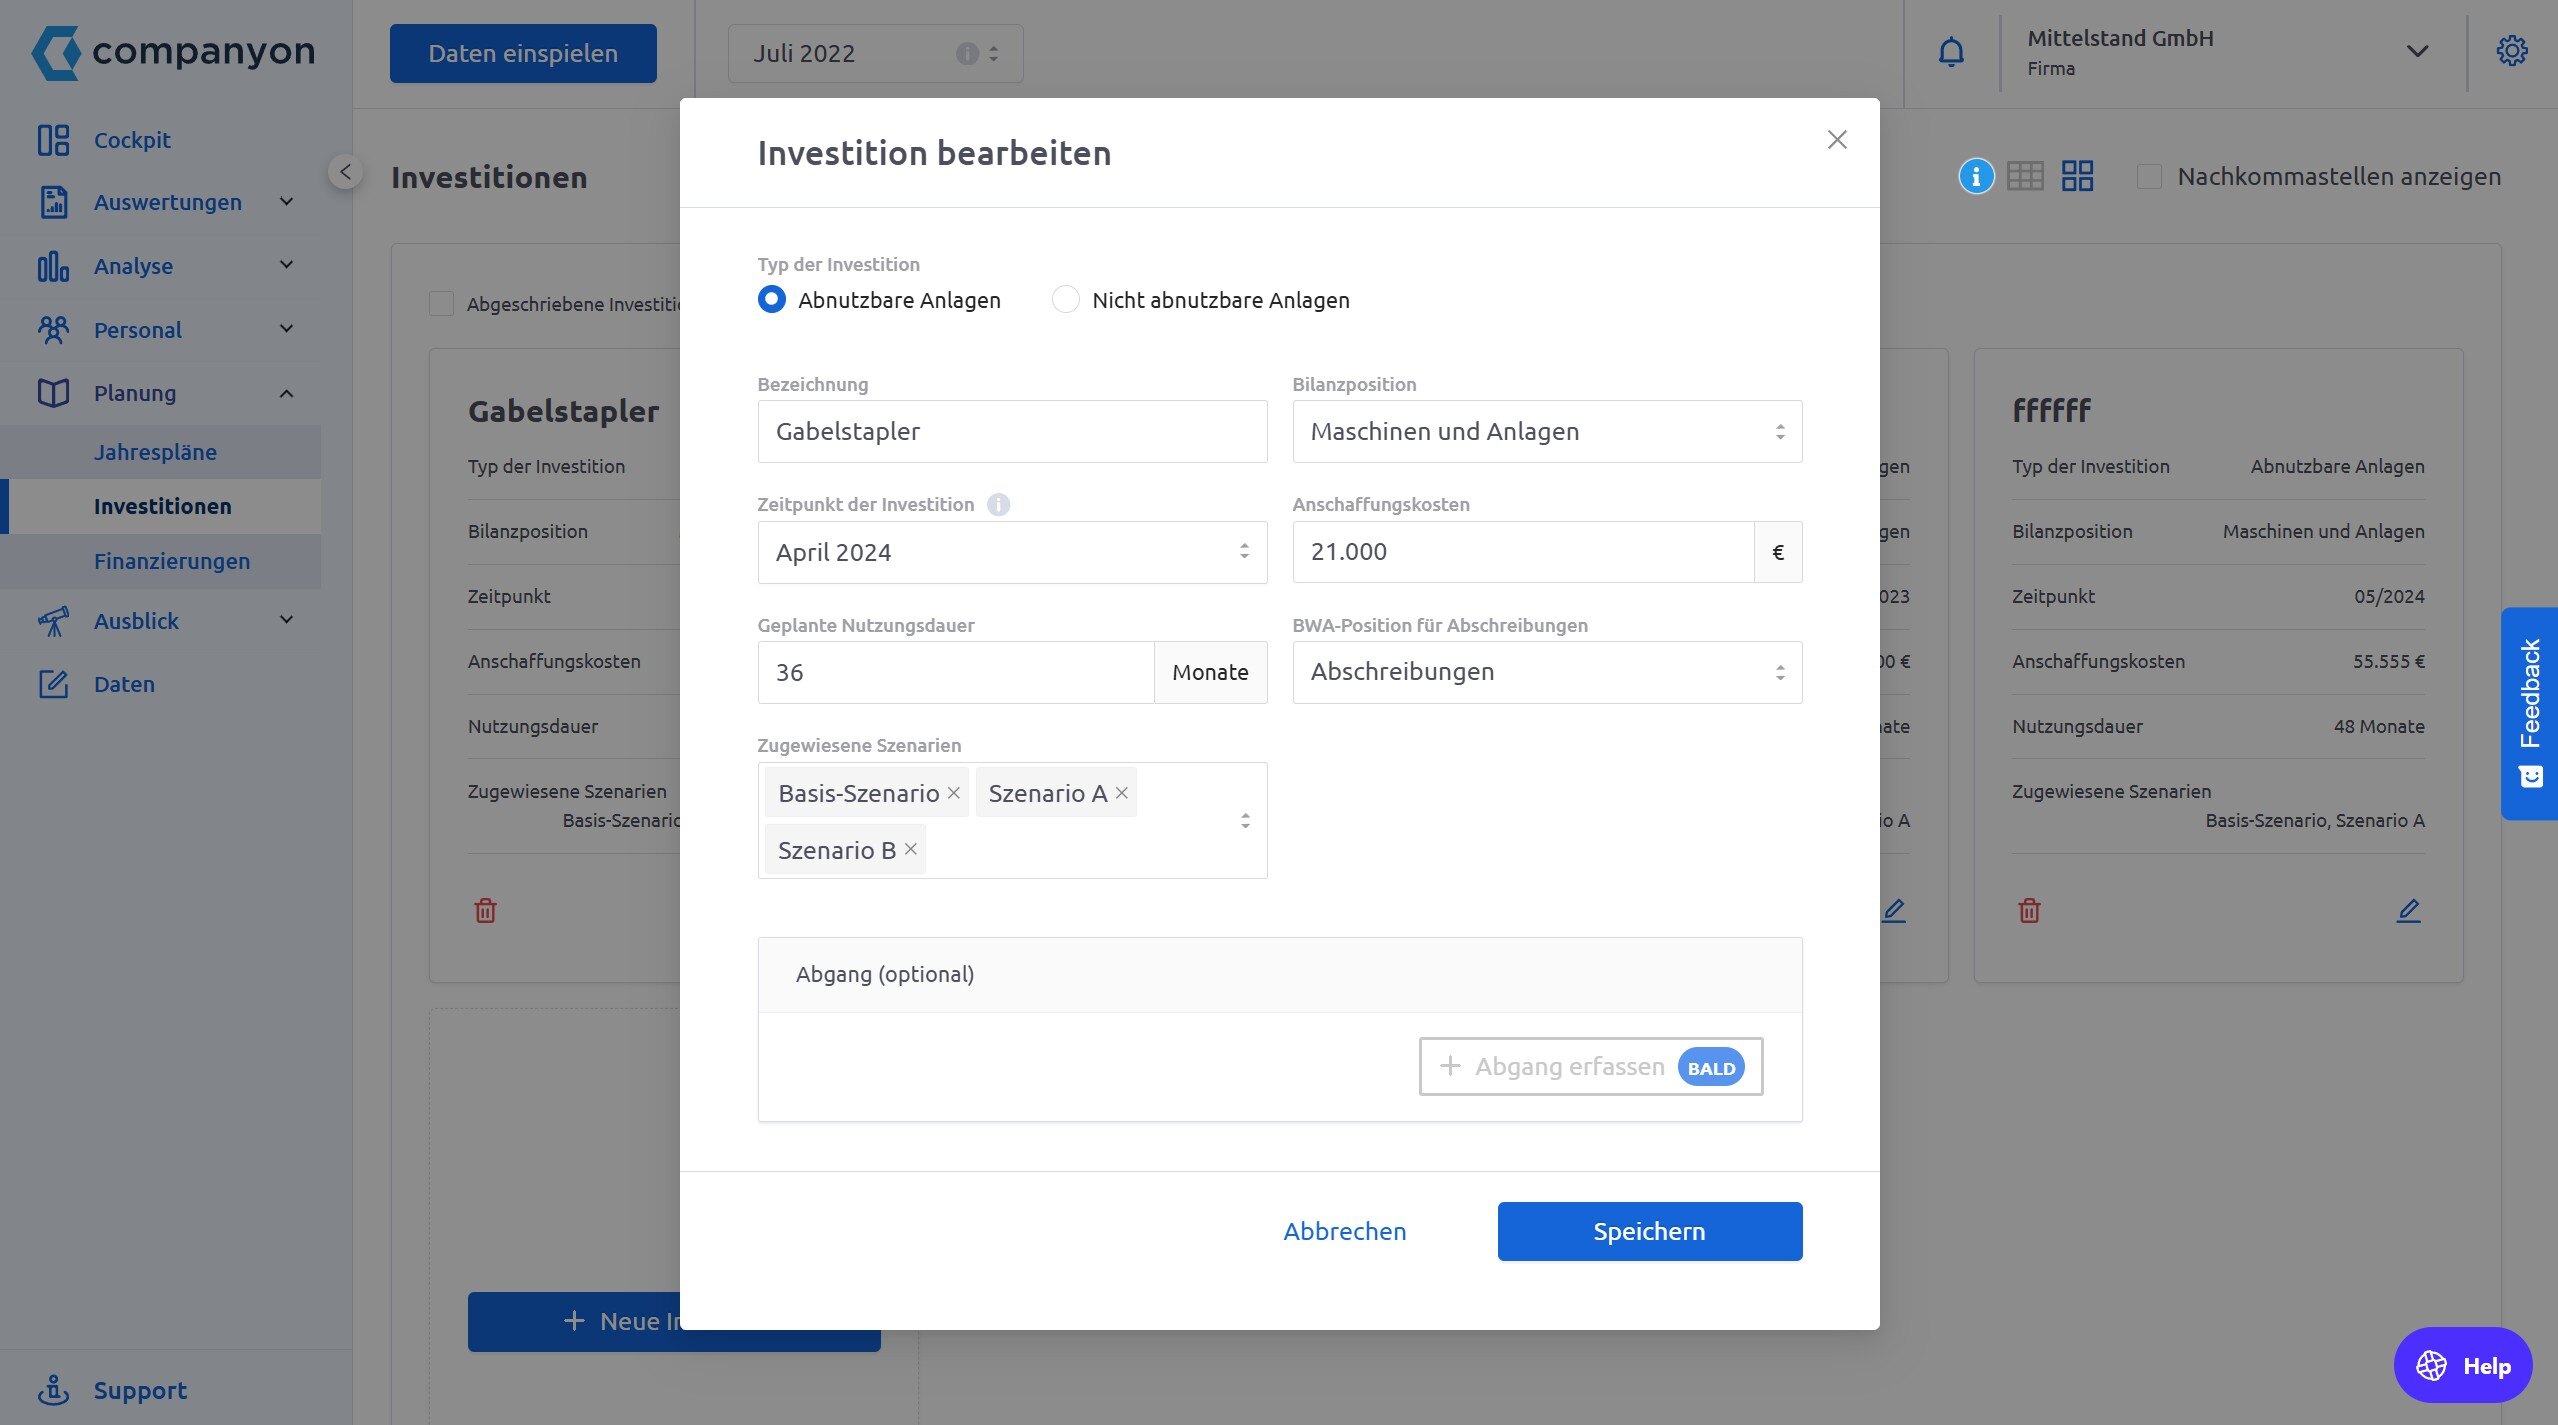Open the Bilanzposition dropdown

tap(1547, 432)
